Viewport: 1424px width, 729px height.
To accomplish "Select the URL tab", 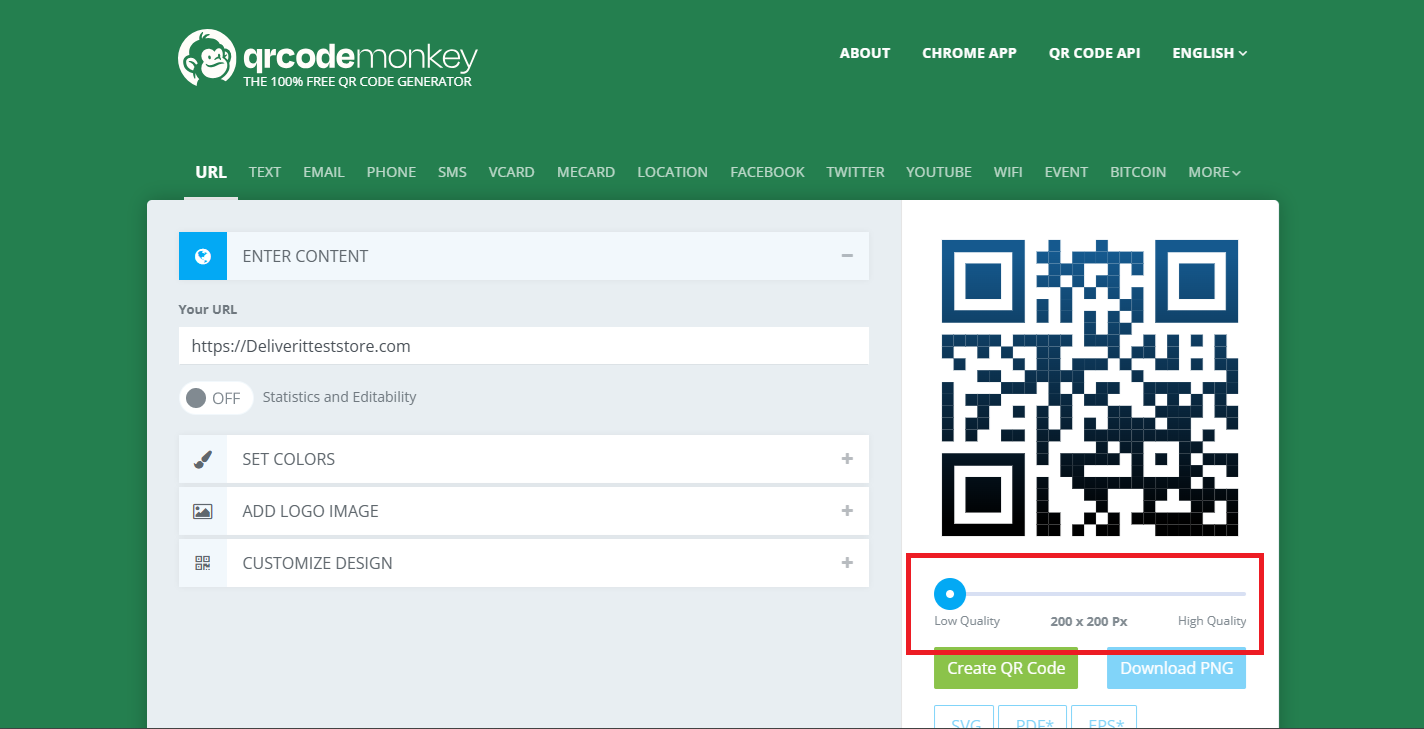I will 211,172.
